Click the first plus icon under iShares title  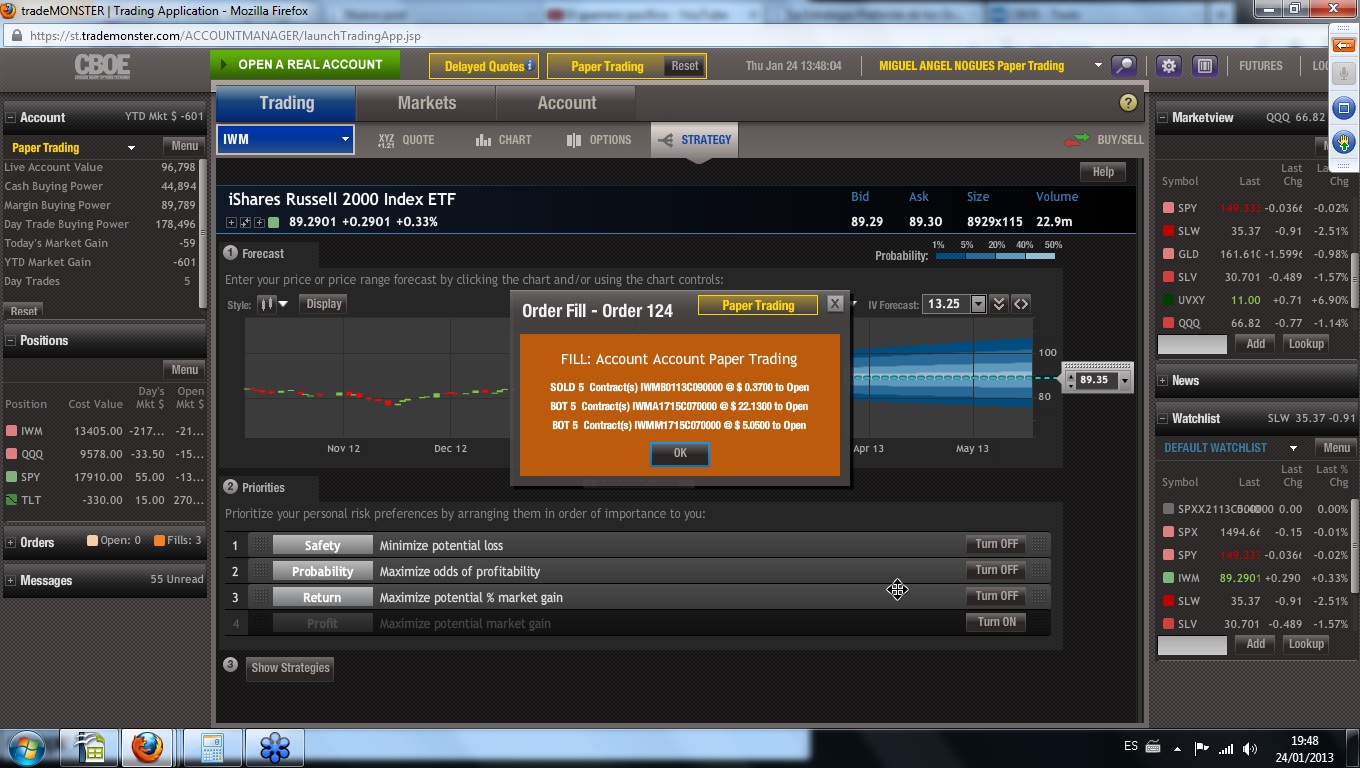231,222
